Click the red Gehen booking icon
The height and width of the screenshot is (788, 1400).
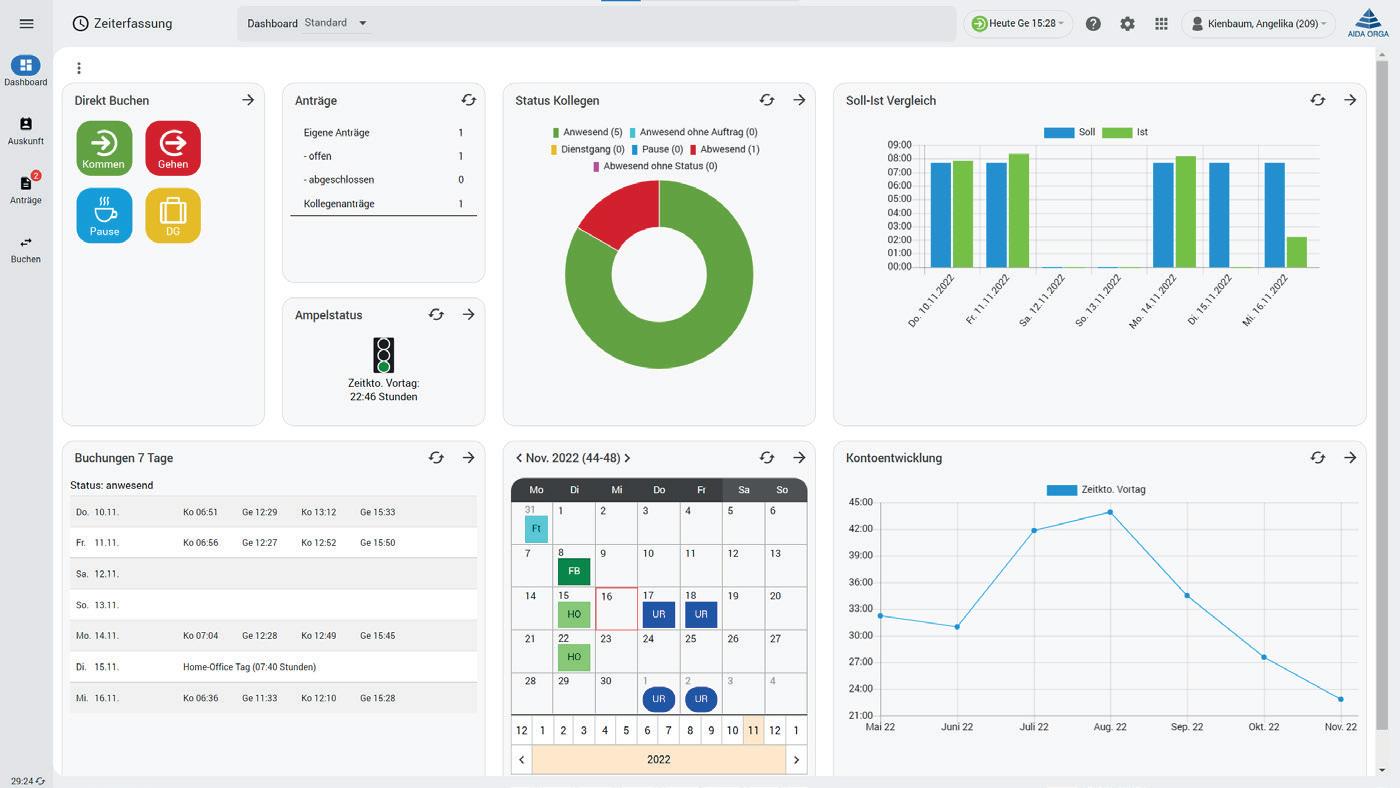pyautogui.click(x=173, y=148)
